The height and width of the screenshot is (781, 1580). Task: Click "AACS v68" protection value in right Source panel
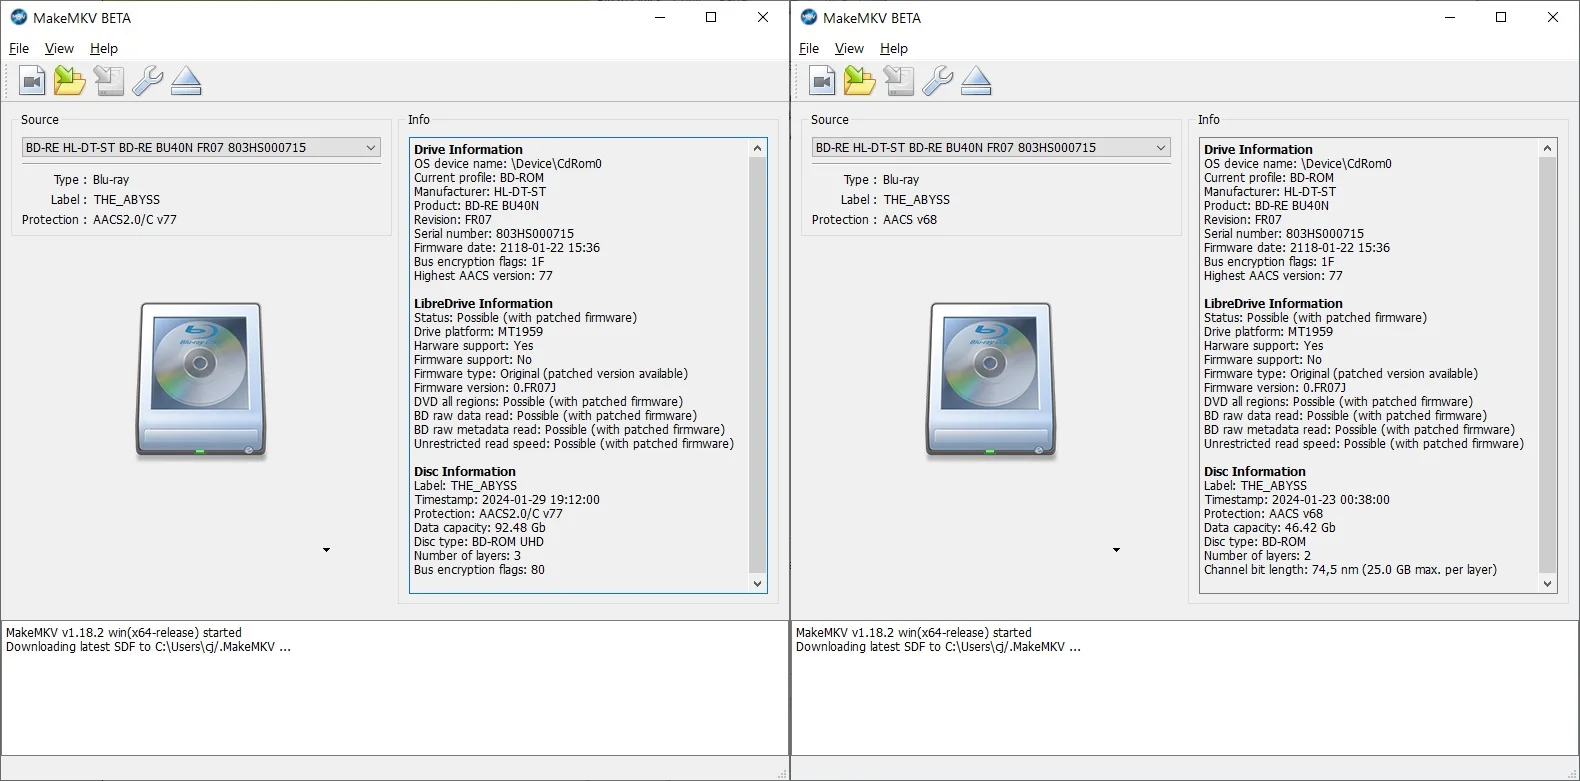pyautogui.click(x=910, y=220)
